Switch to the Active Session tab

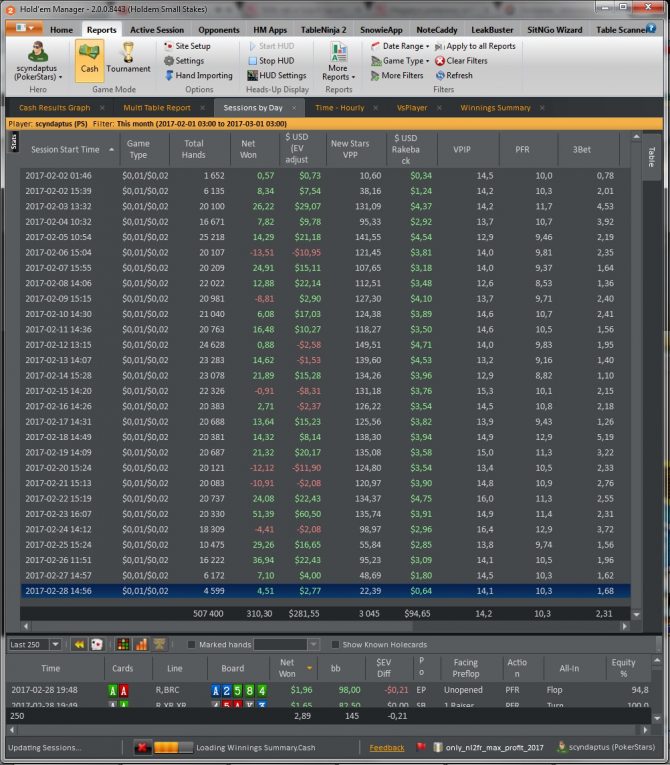[157, 30]
